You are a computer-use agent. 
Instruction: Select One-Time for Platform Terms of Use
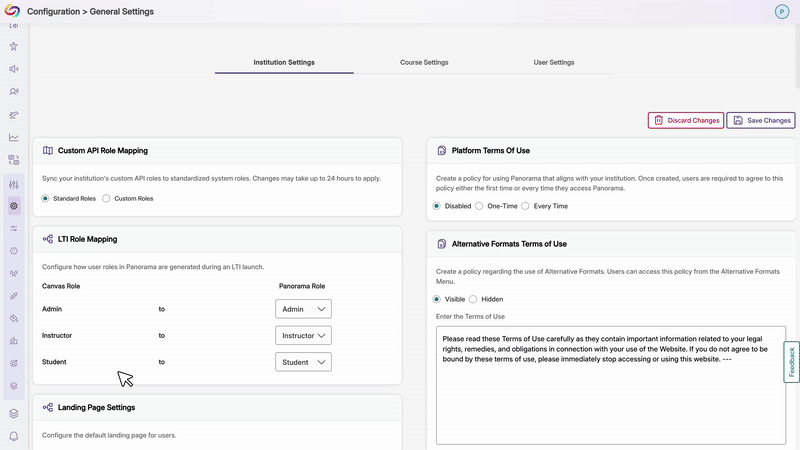(x=479, y=206)
